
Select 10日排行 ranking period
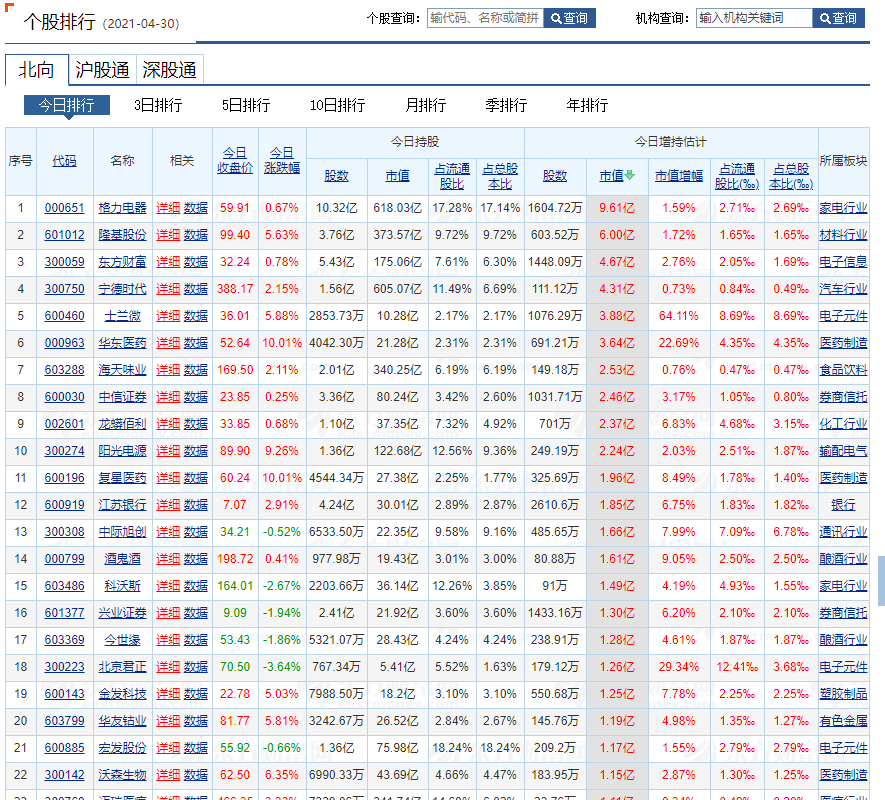(338, 105)
